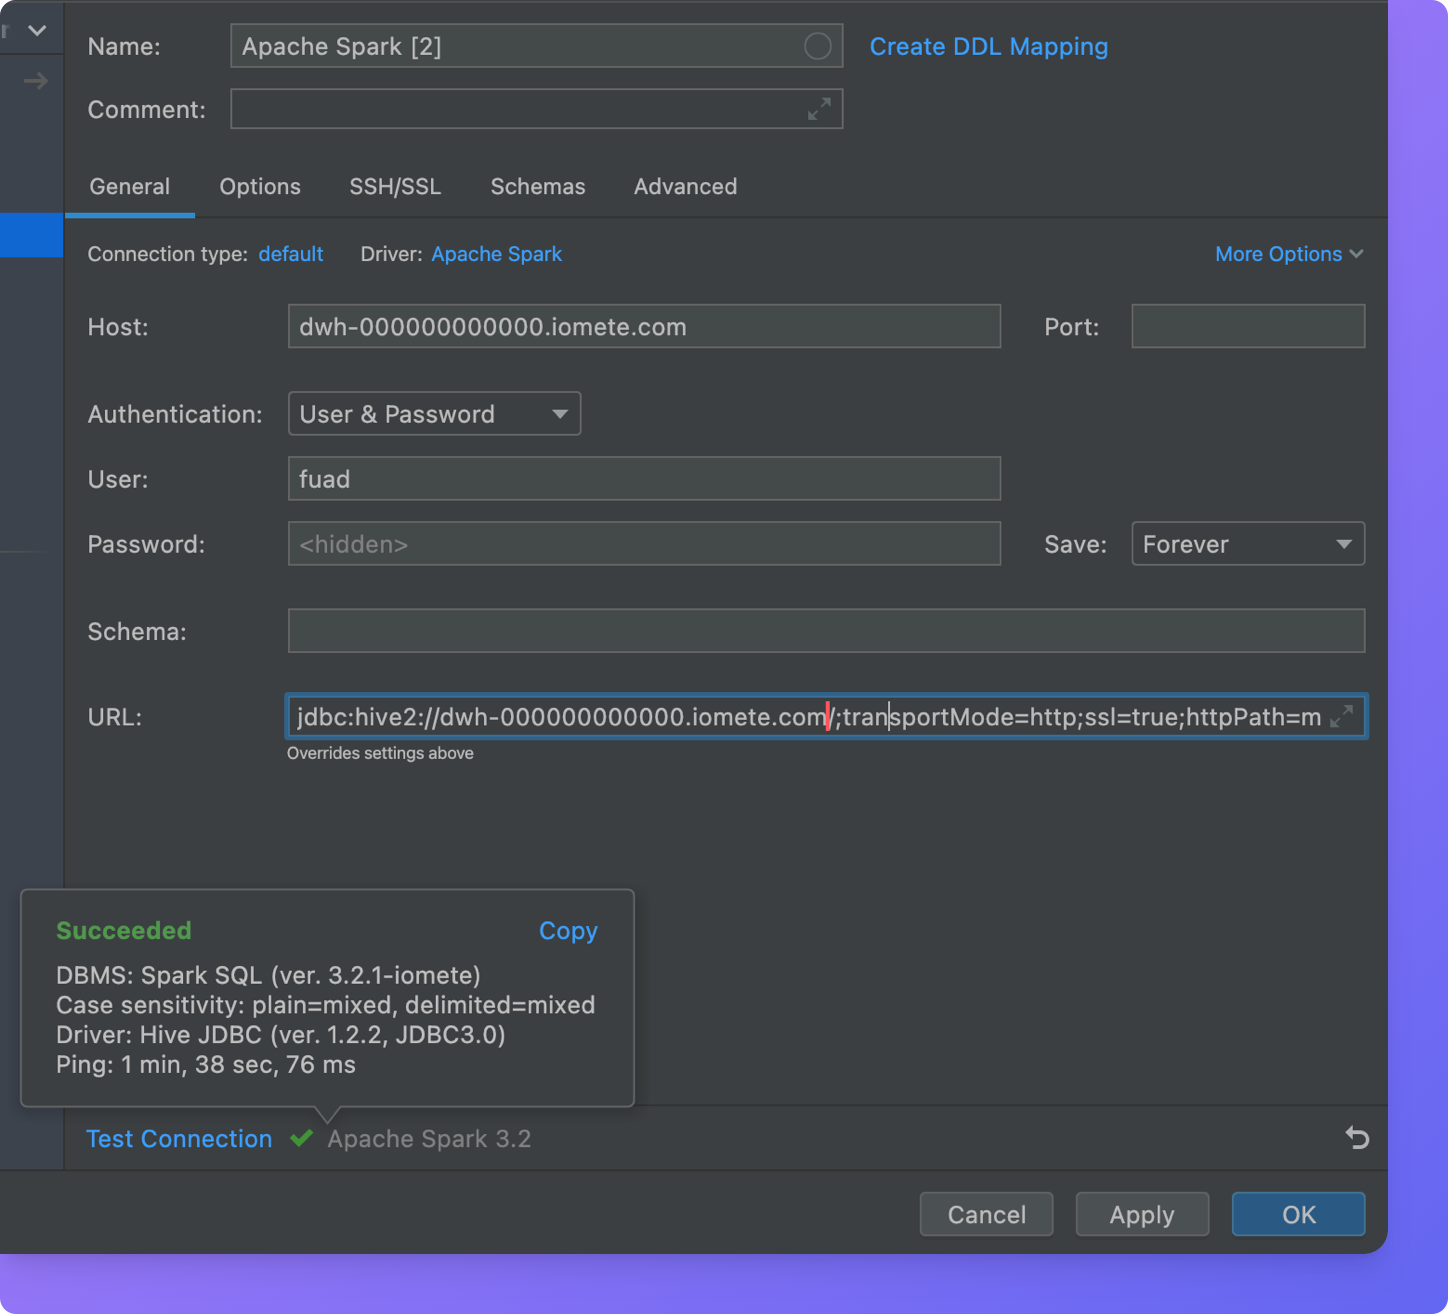
Task: Click the 'Case sensitivity' line in popup
Action: pos(326,1005)
